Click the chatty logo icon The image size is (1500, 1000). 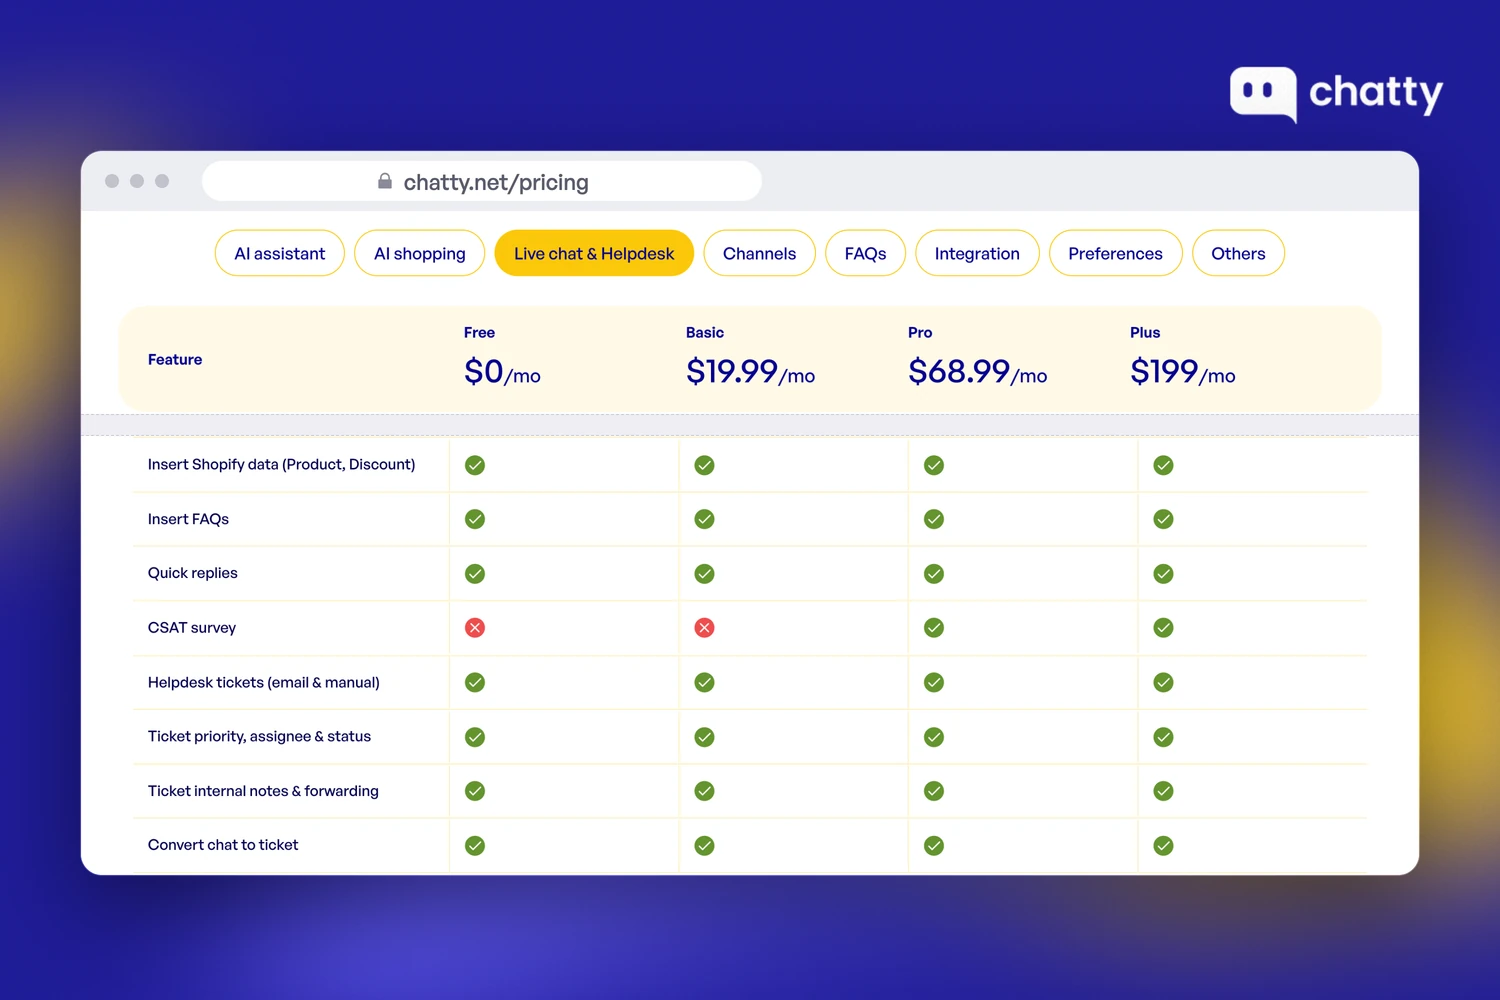1263,94
